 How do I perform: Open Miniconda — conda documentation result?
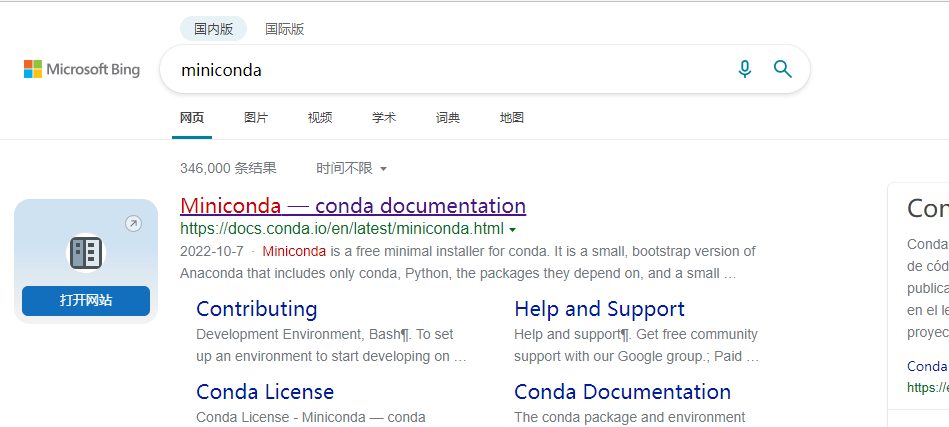point(353,206)
